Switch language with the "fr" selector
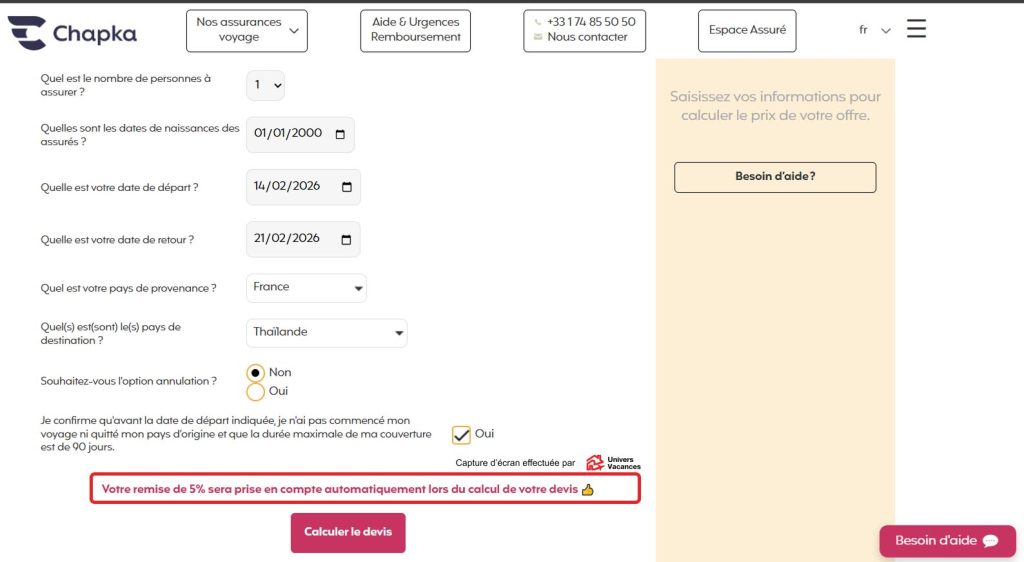 (874, 30)
